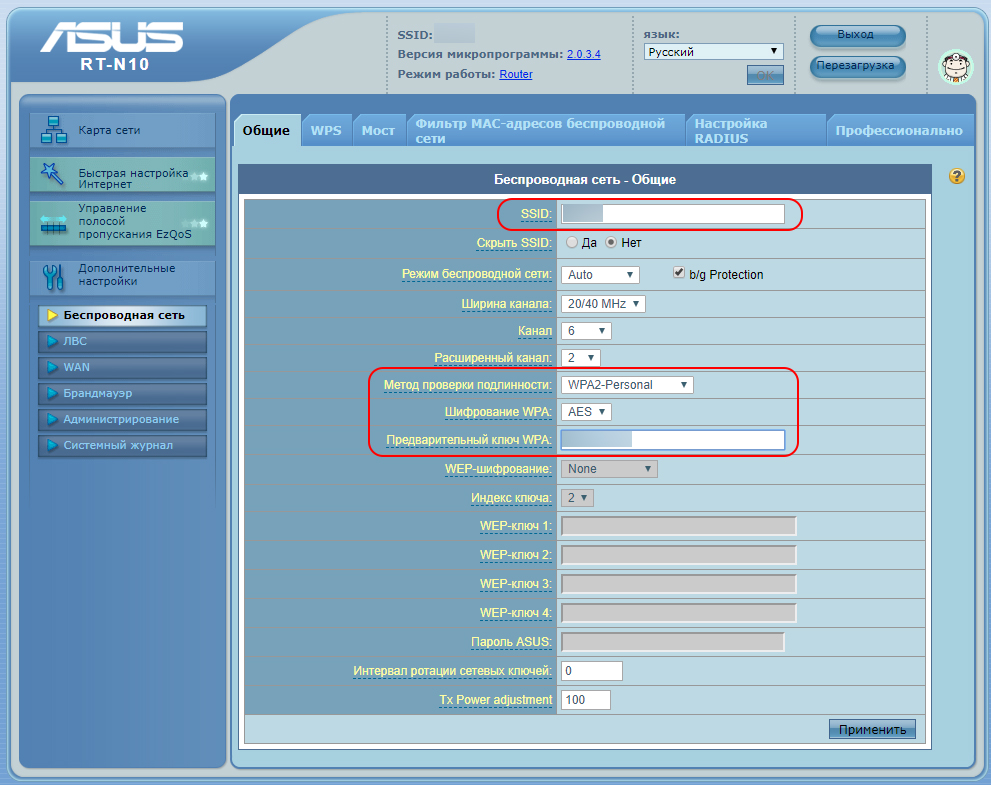Click the Router operation mode link

516,74
